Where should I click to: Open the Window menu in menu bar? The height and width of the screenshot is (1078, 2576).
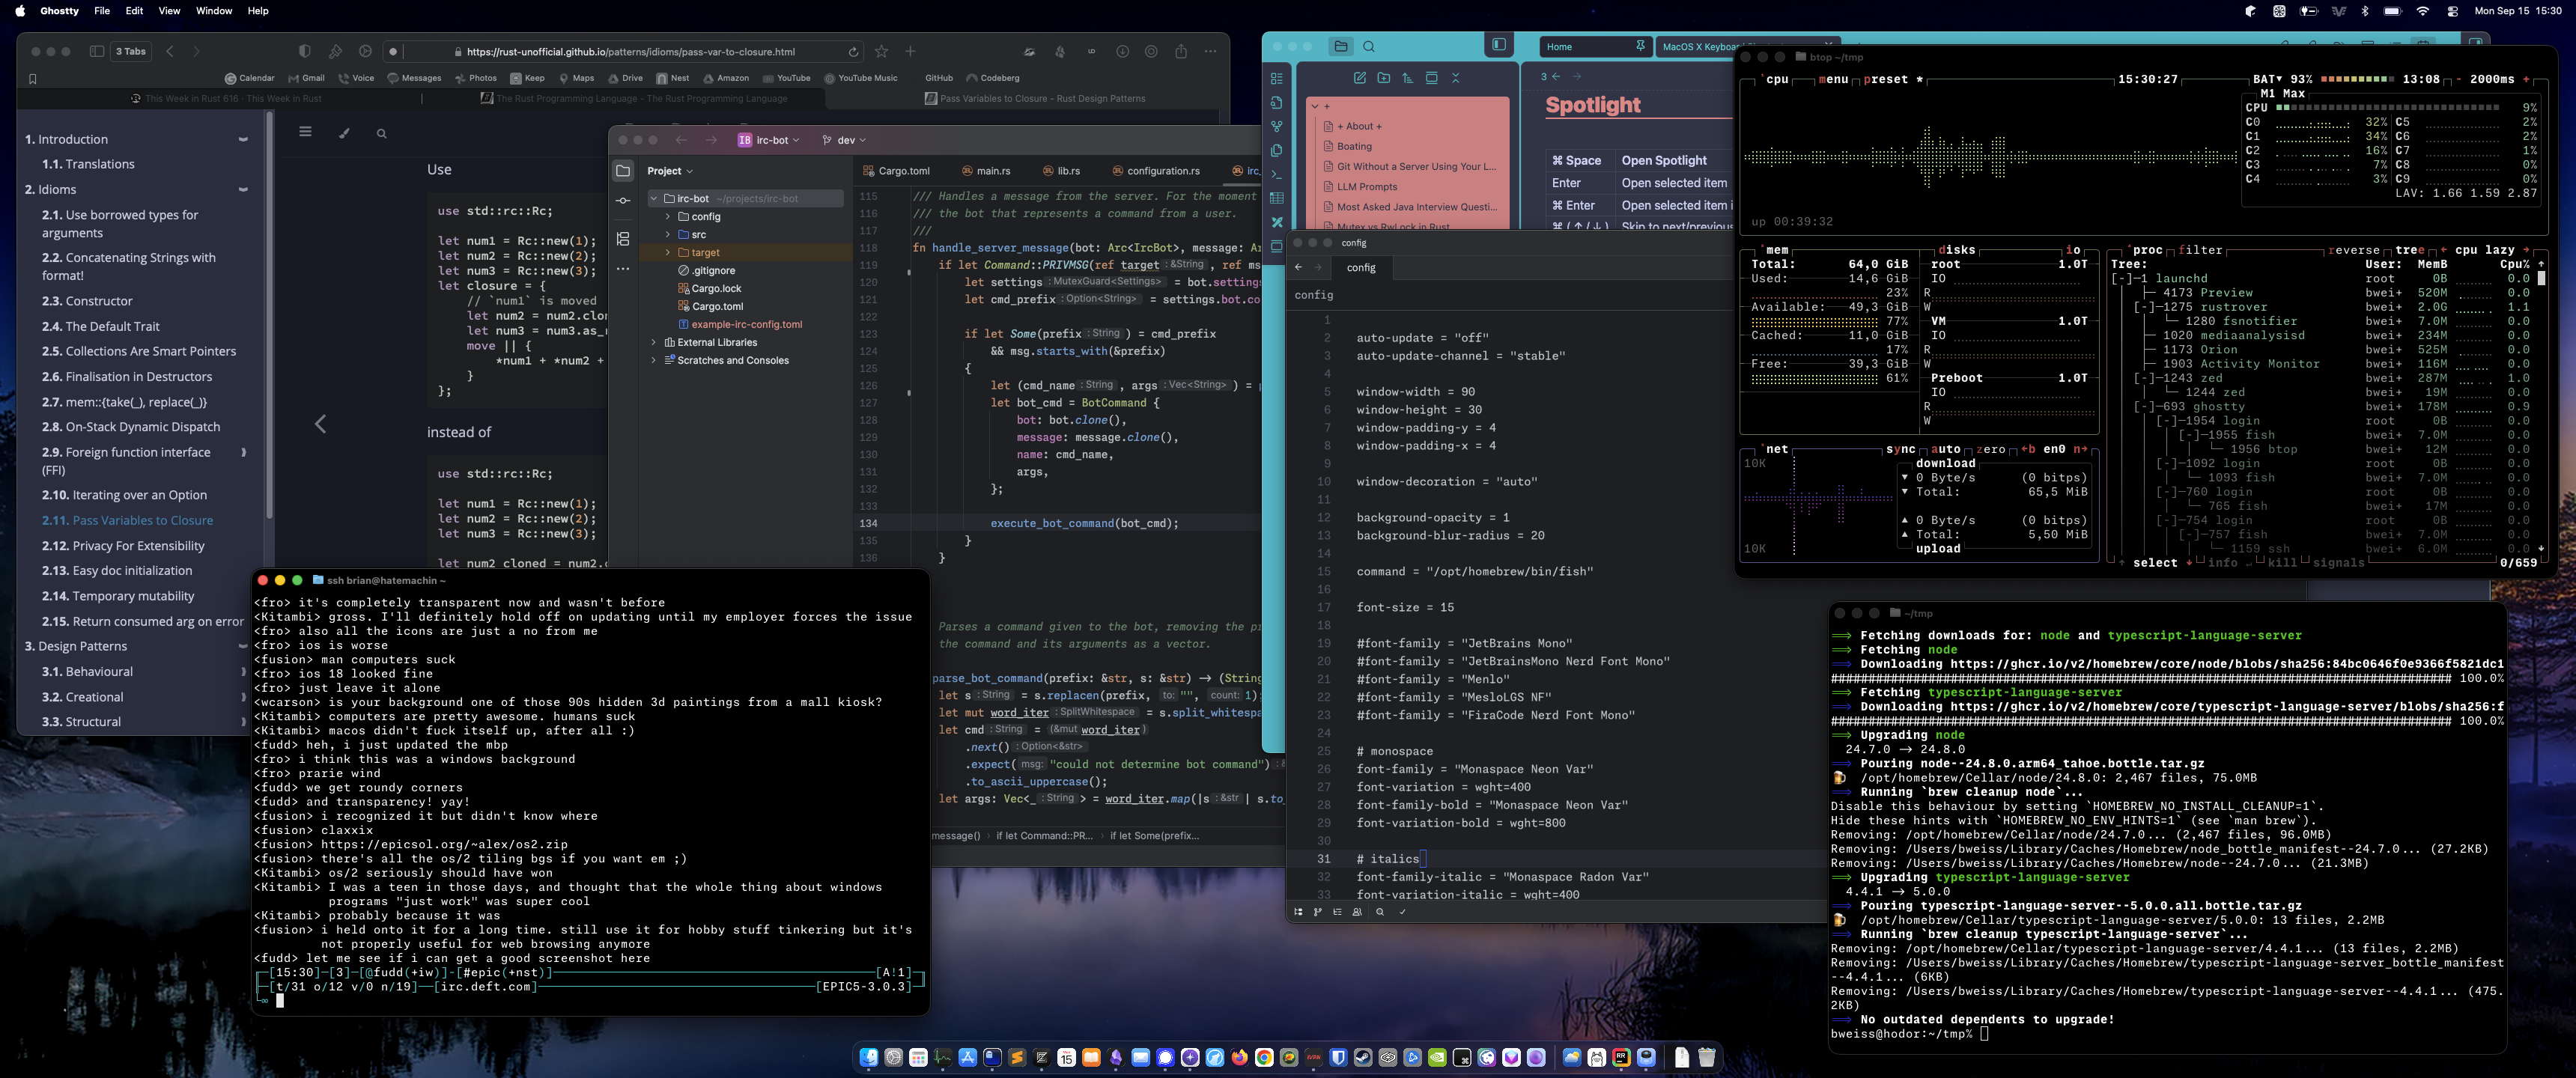click(213, 11)
